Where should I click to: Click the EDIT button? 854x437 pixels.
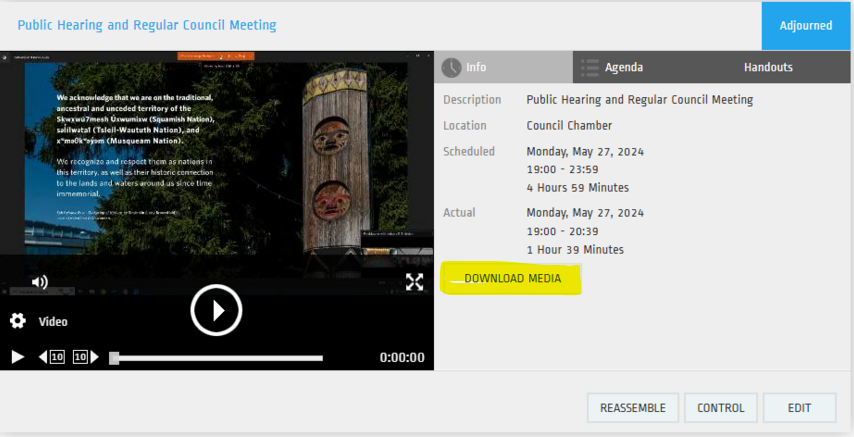click(800, 408)
